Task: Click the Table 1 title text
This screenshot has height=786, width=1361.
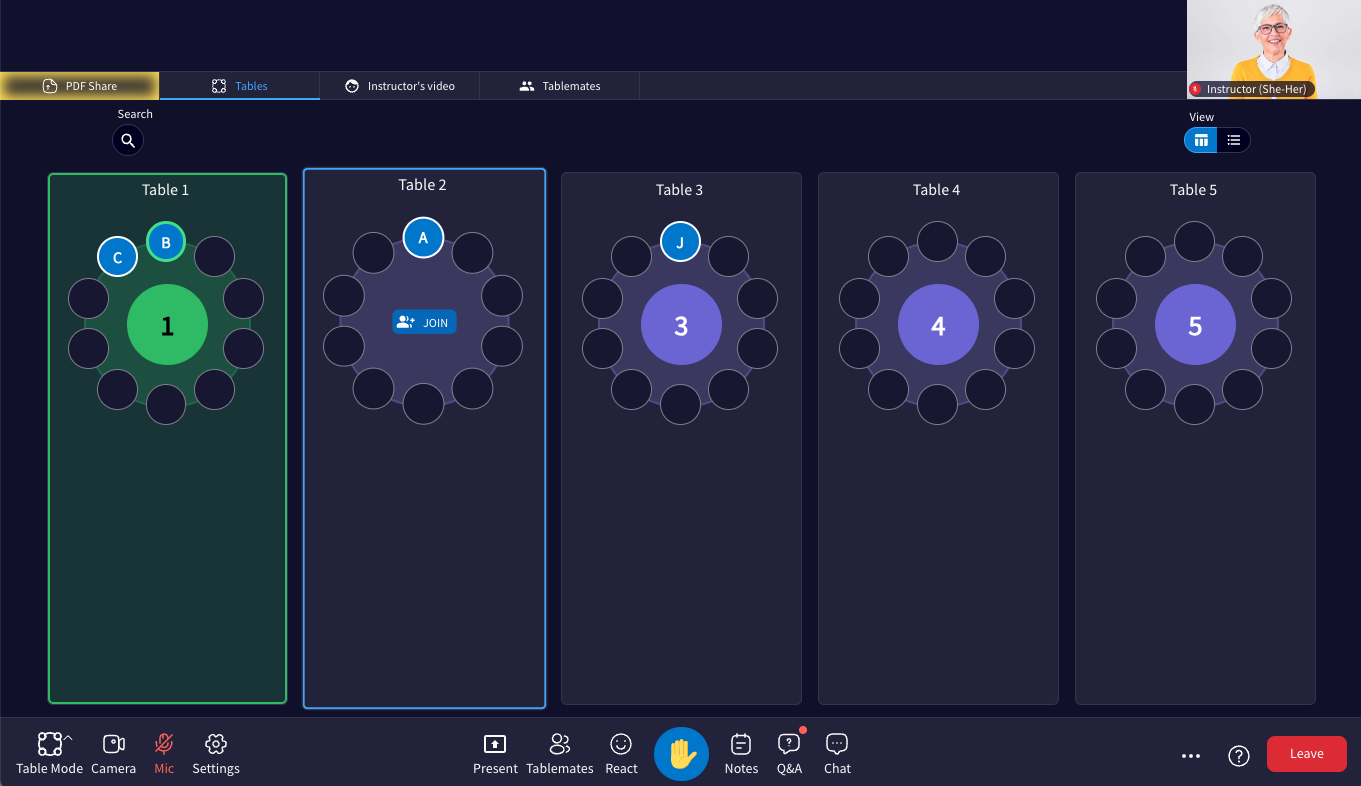Action: coord(165,190)
